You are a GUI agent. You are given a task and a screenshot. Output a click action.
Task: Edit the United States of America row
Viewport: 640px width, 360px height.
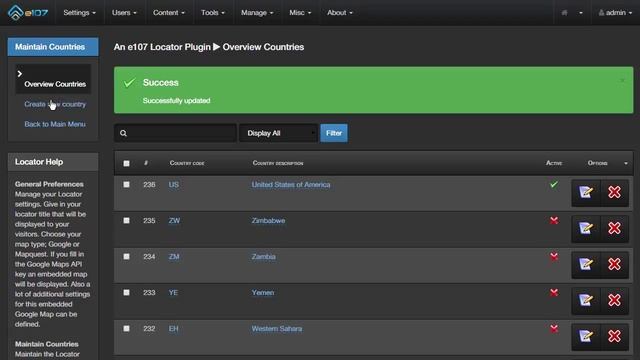click(586, 192)
